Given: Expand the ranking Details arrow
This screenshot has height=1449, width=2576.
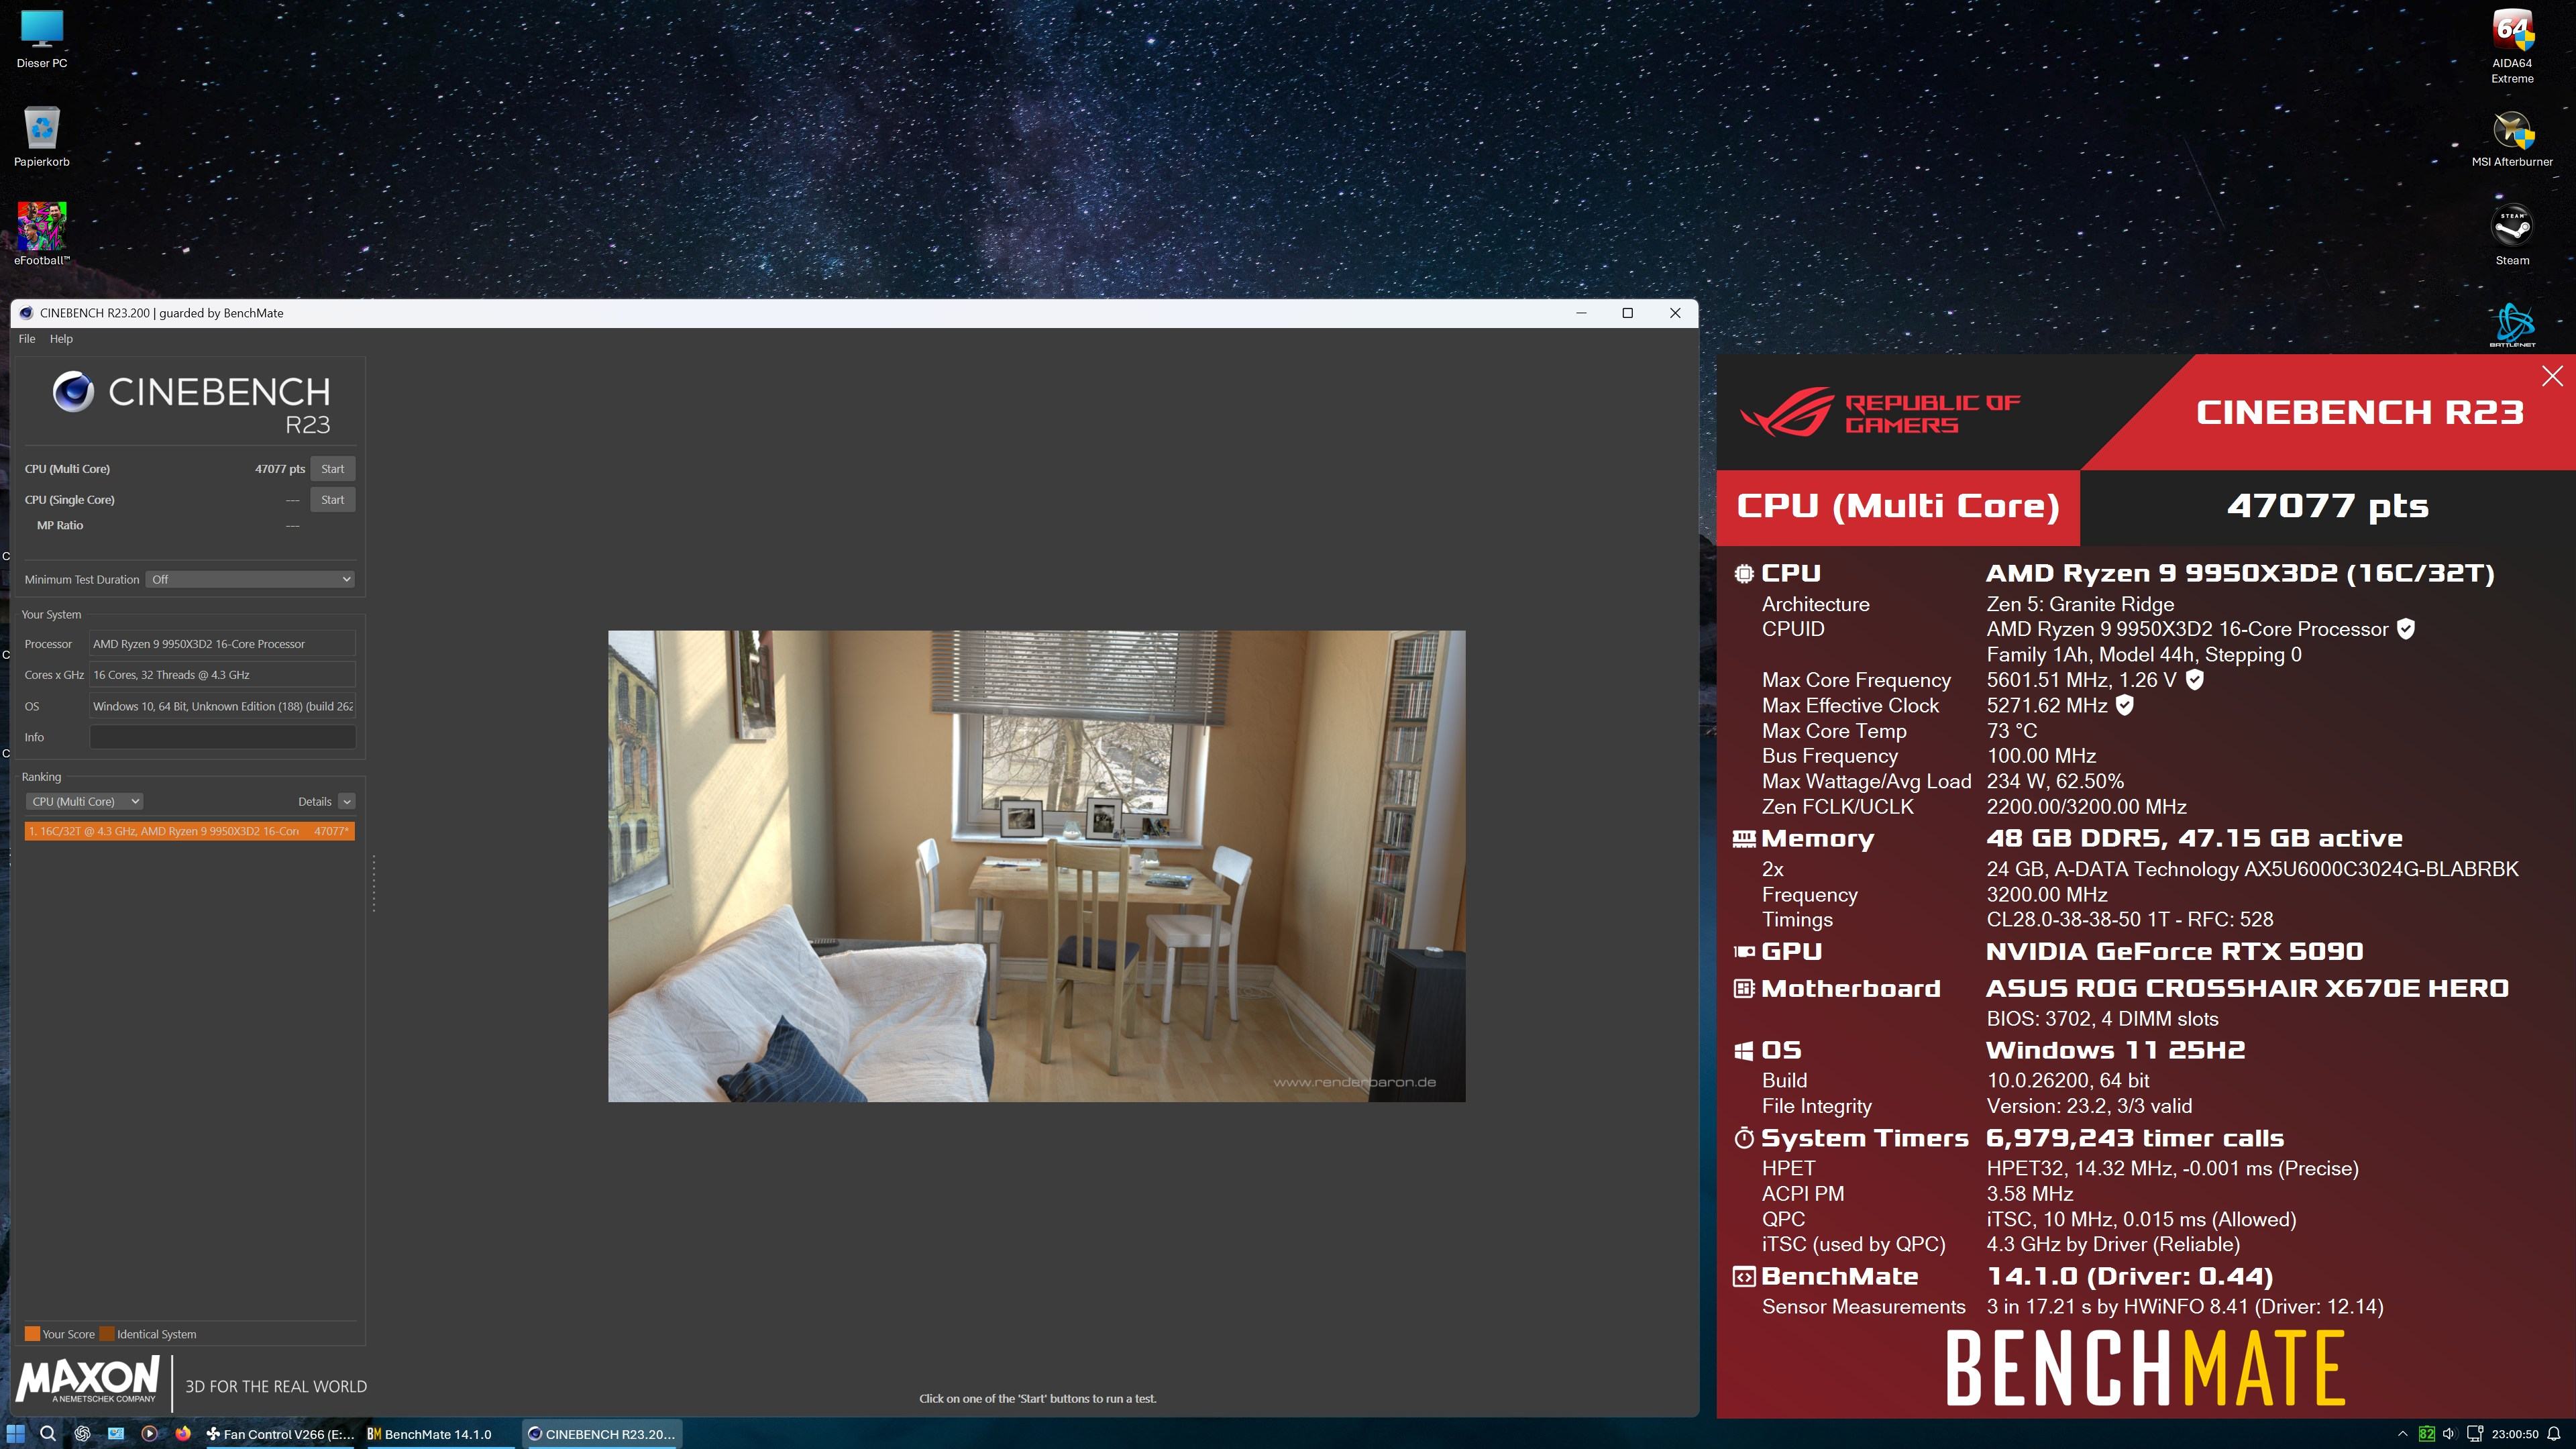Looking at the screenshot, I should [346, 801].
